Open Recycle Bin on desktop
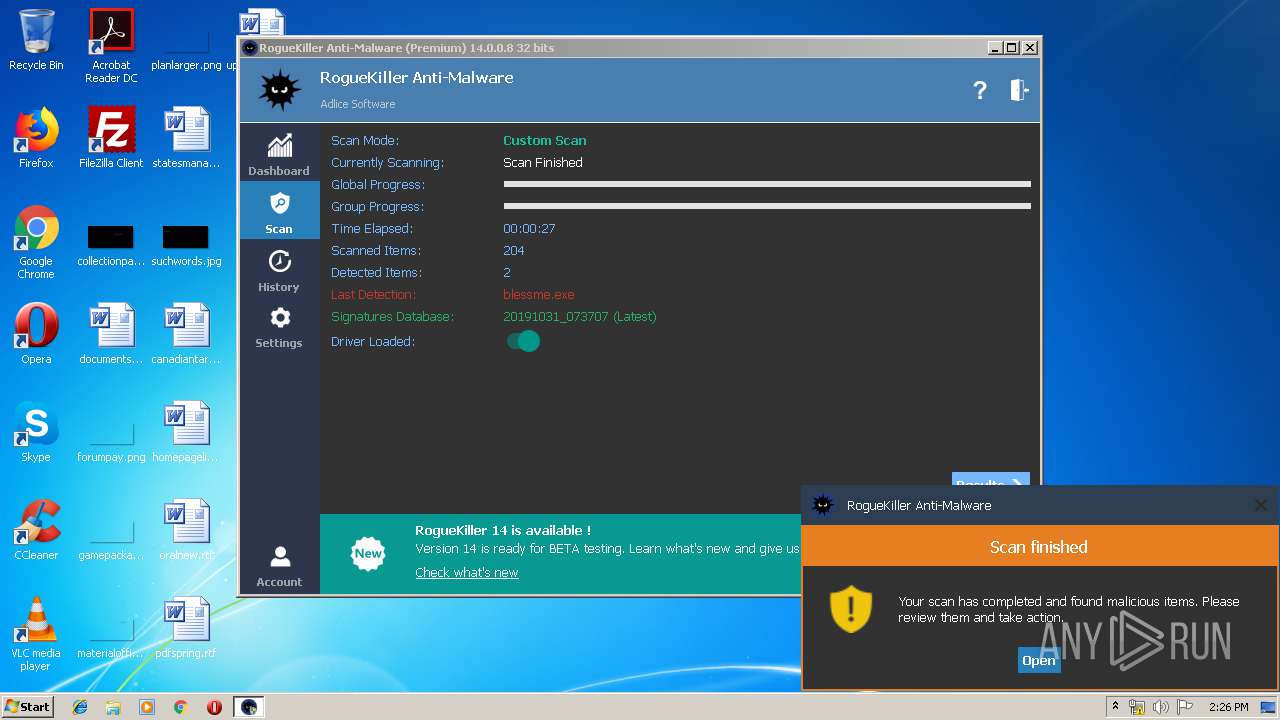This screenshot has width=1280, height=720. [36, 40]
